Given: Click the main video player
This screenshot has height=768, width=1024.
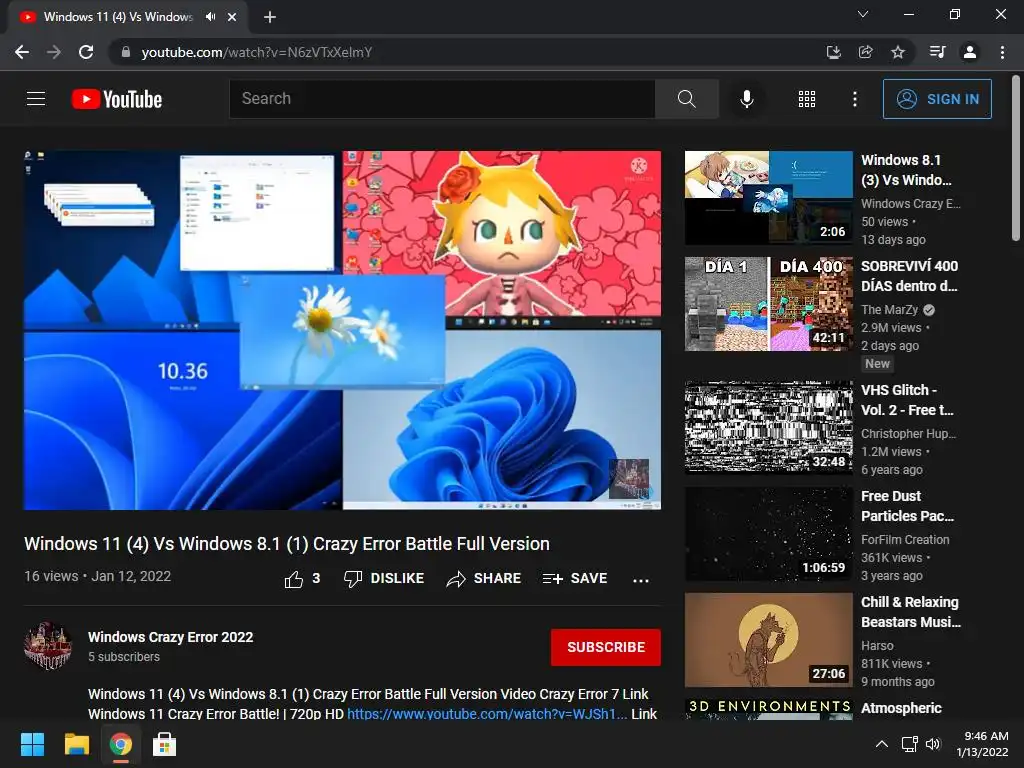Looking at the screenshot, I should pos(342,330).
